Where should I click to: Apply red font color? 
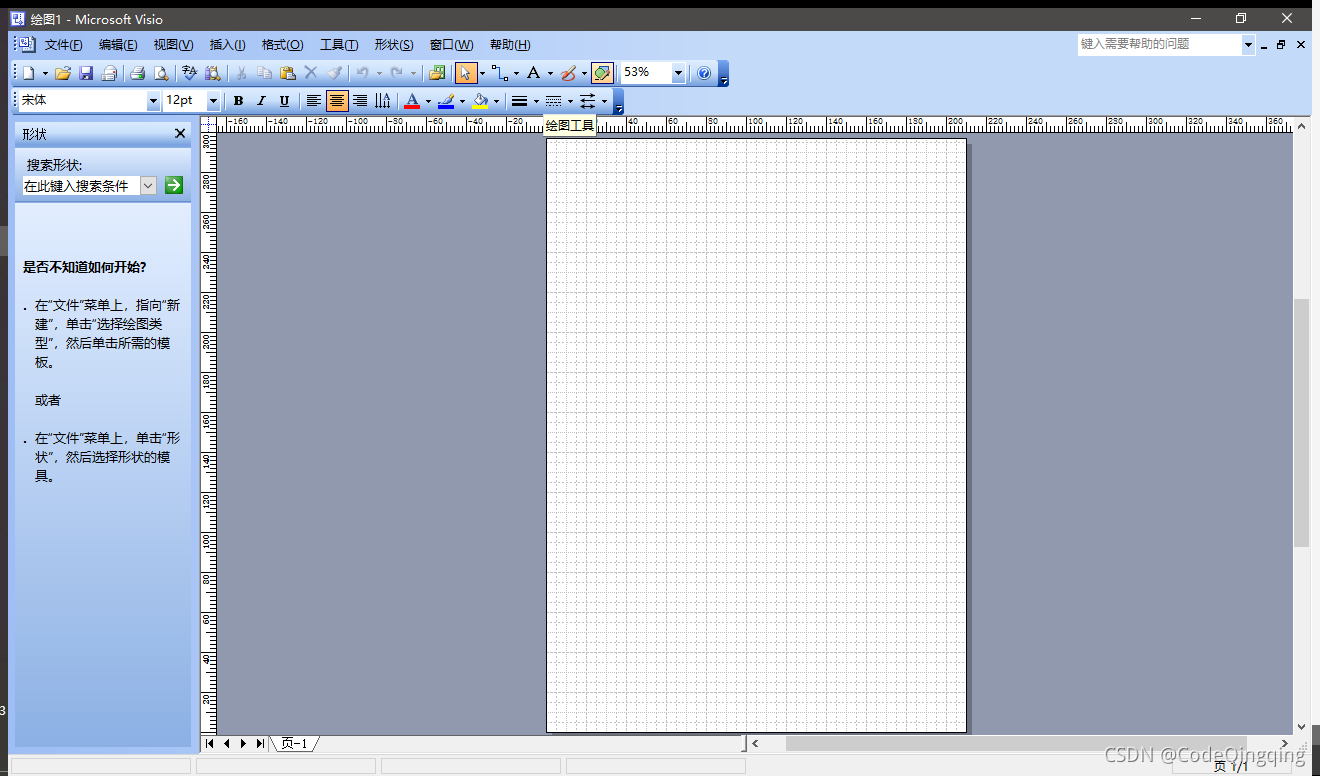411,101
